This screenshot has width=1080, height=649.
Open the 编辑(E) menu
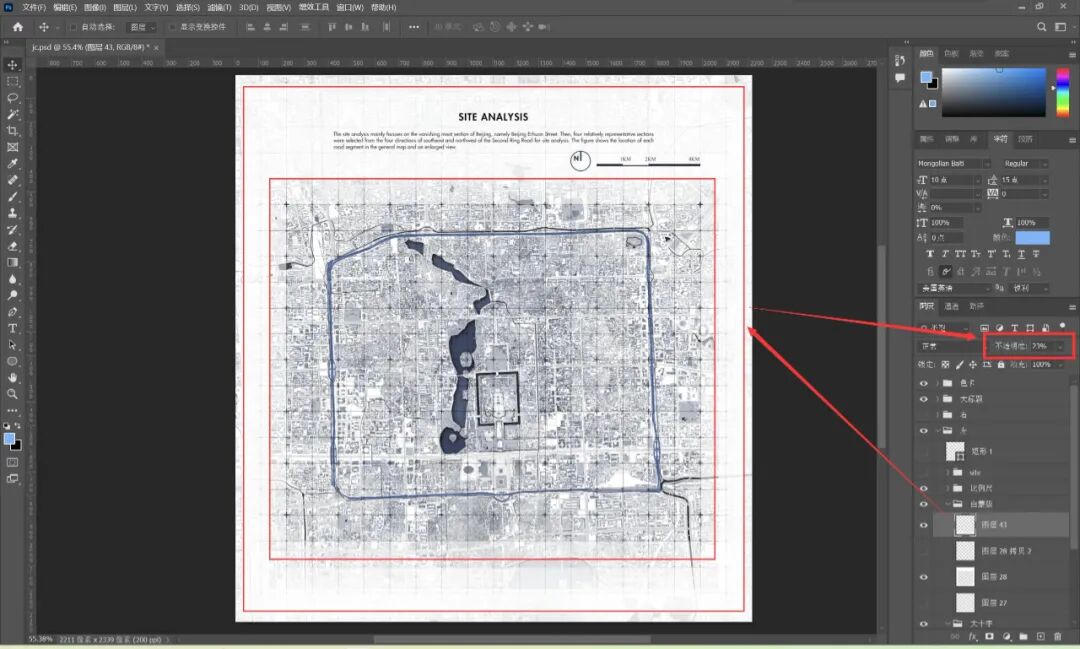coord(65,8)
